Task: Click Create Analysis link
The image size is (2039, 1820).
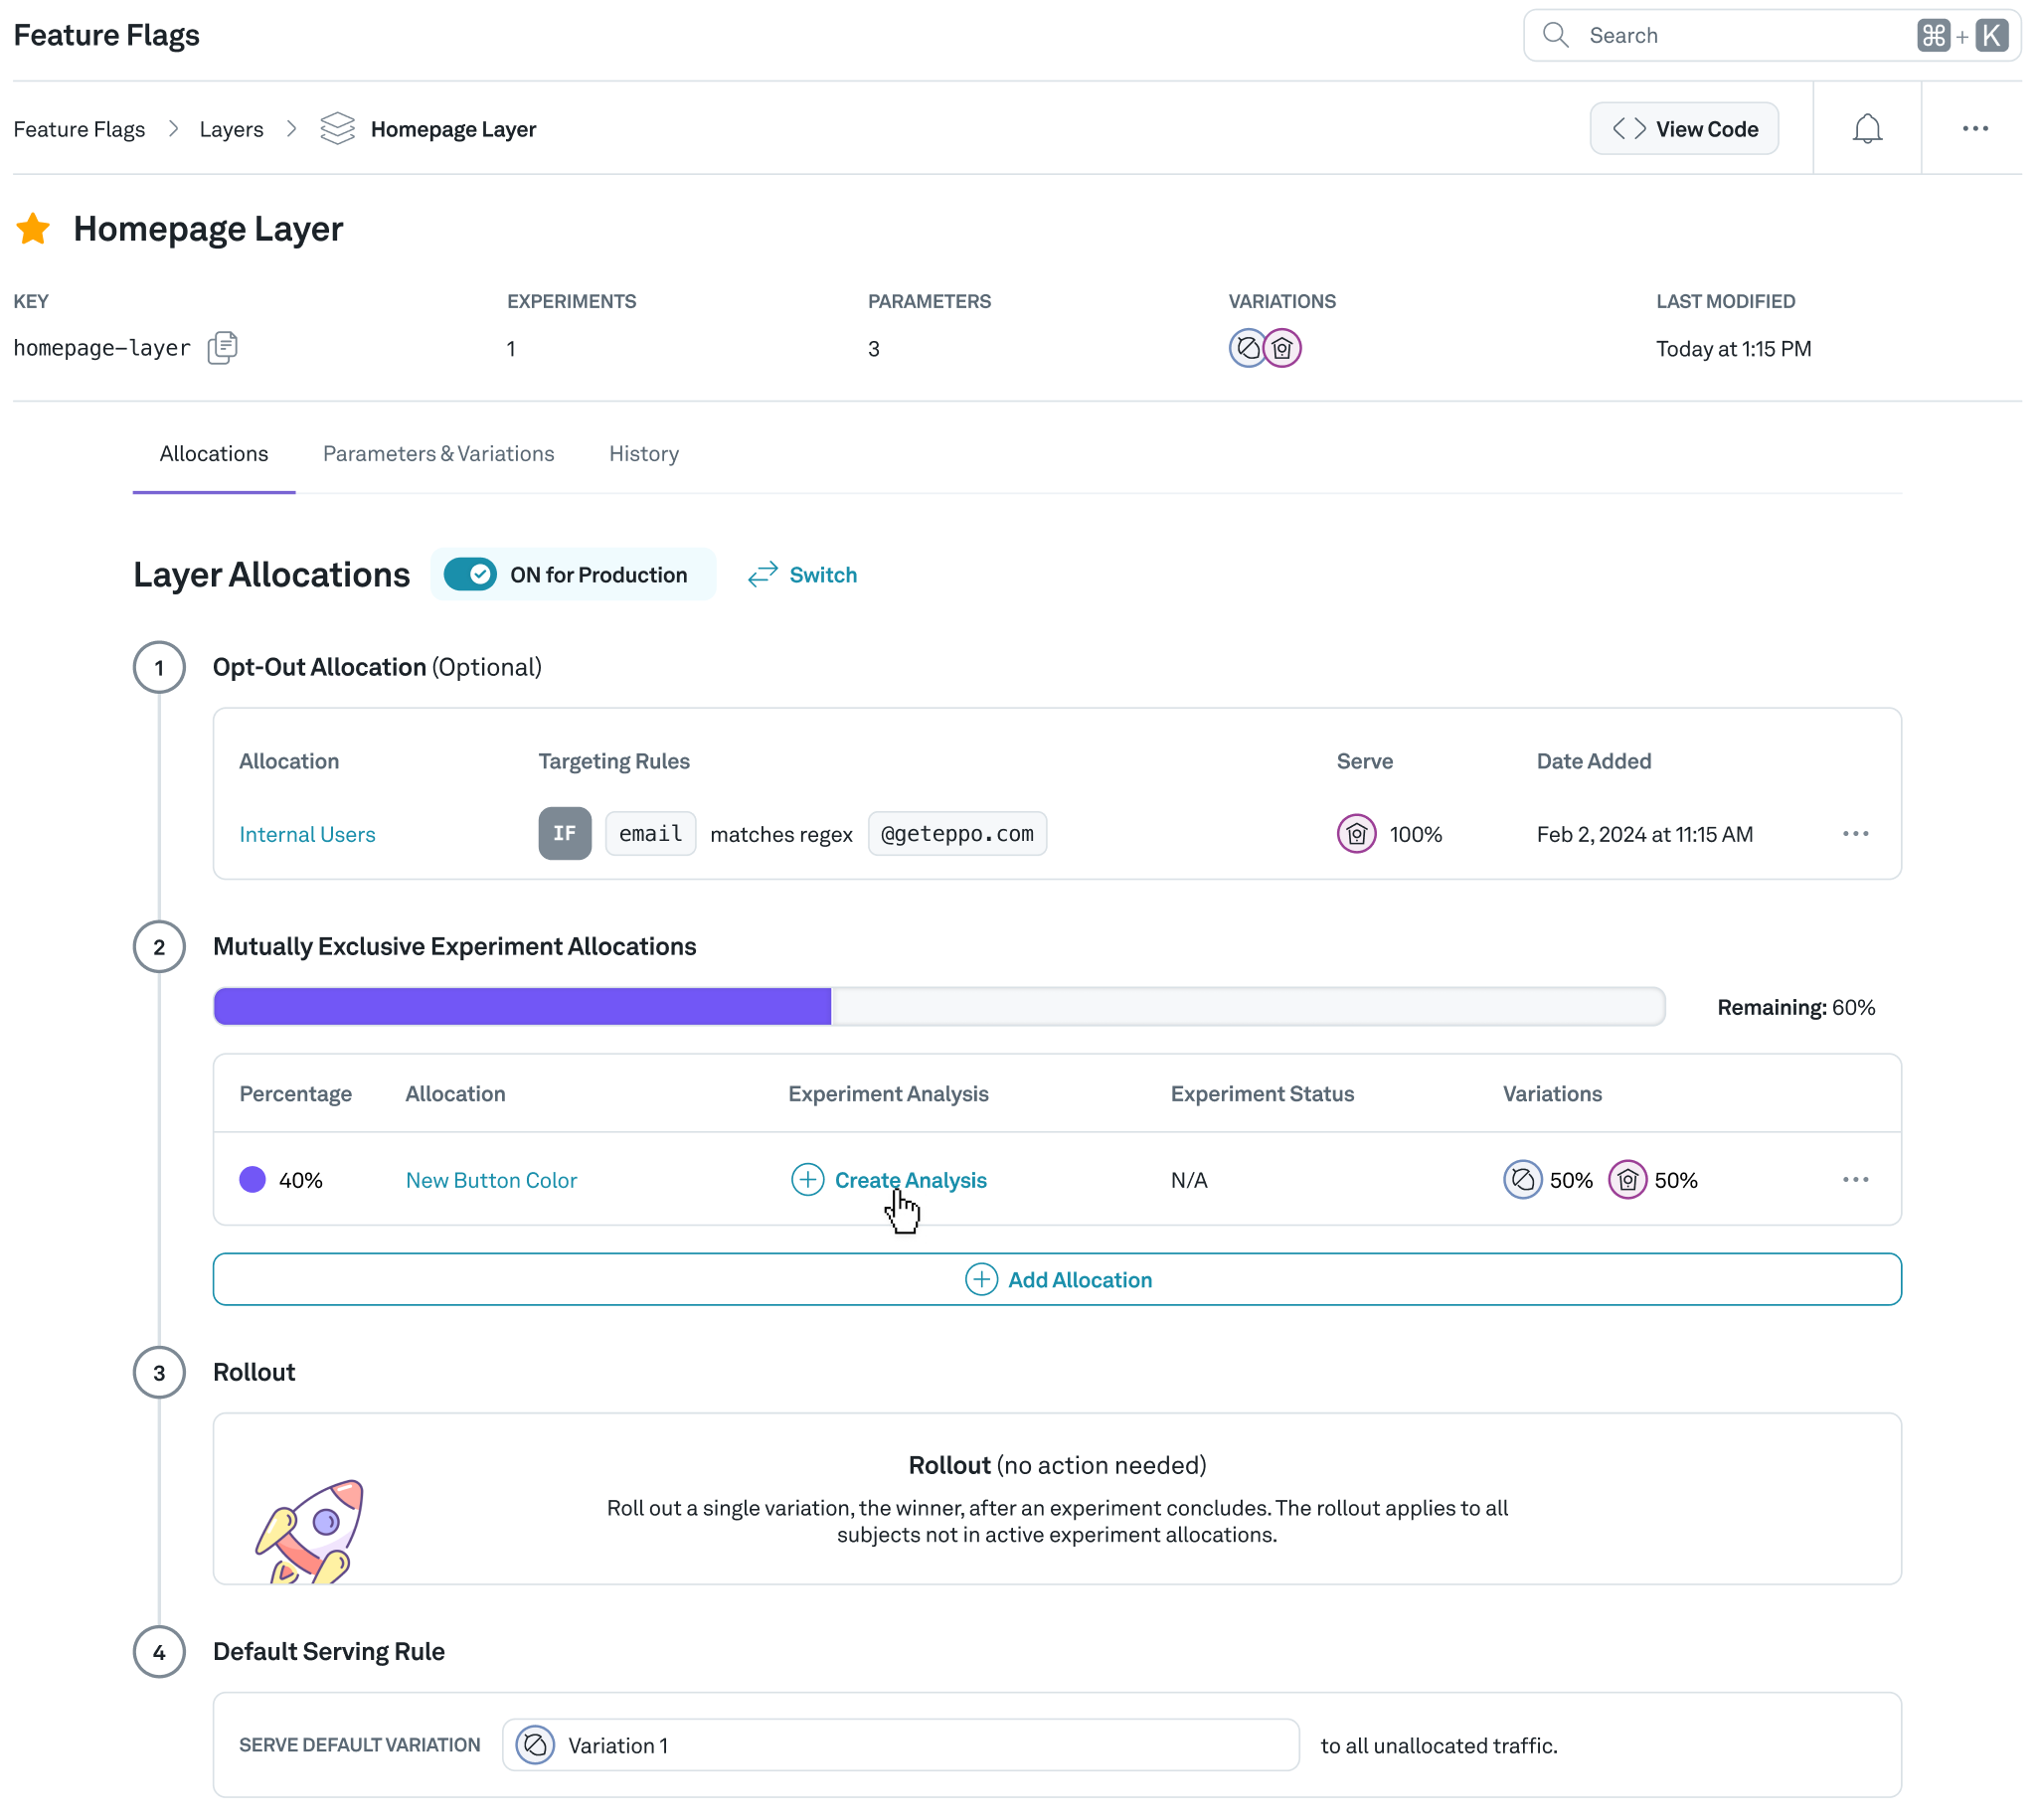Action: [x=909, y=1180]
